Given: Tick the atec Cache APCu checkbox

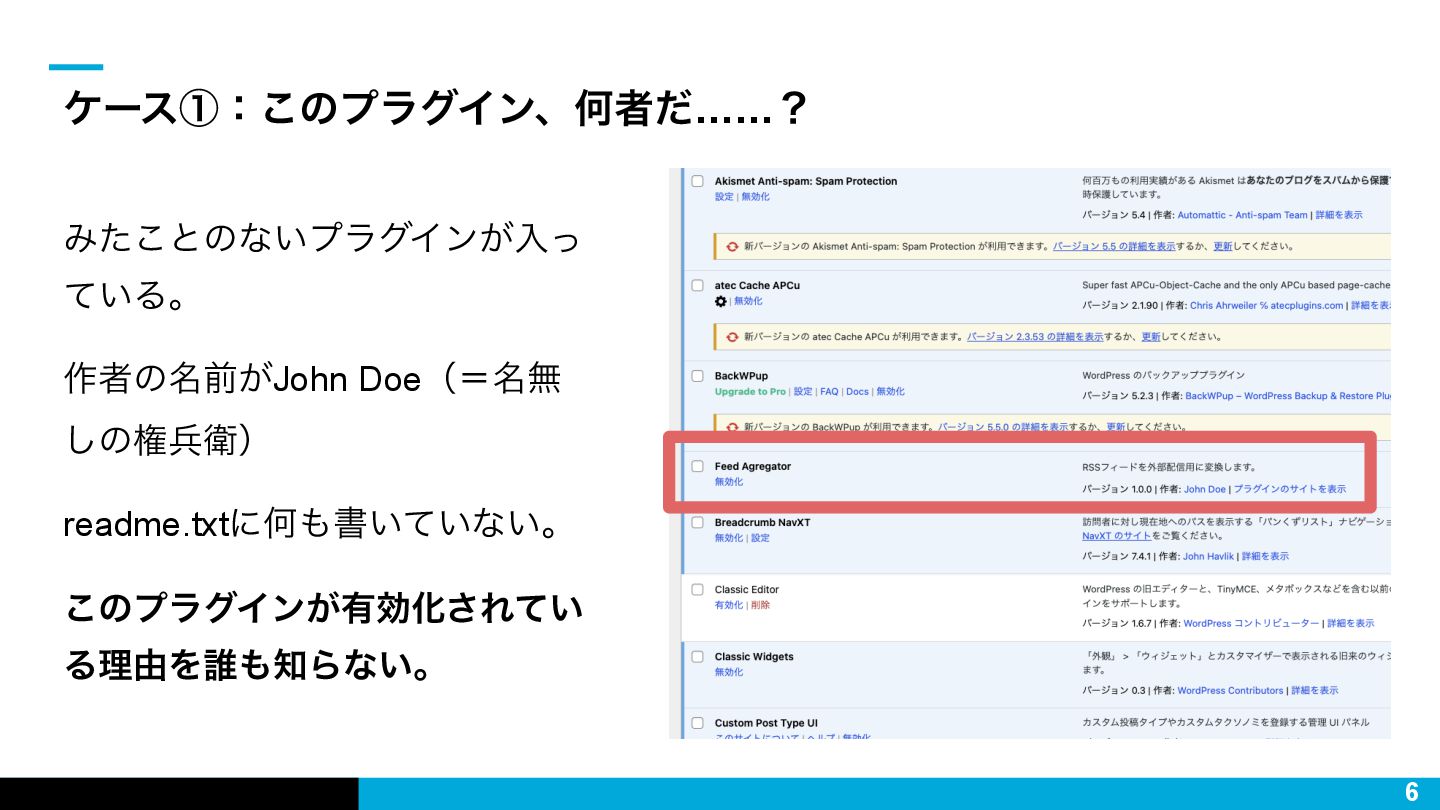Looking at the screenshot, I should [x=698, y=285].
